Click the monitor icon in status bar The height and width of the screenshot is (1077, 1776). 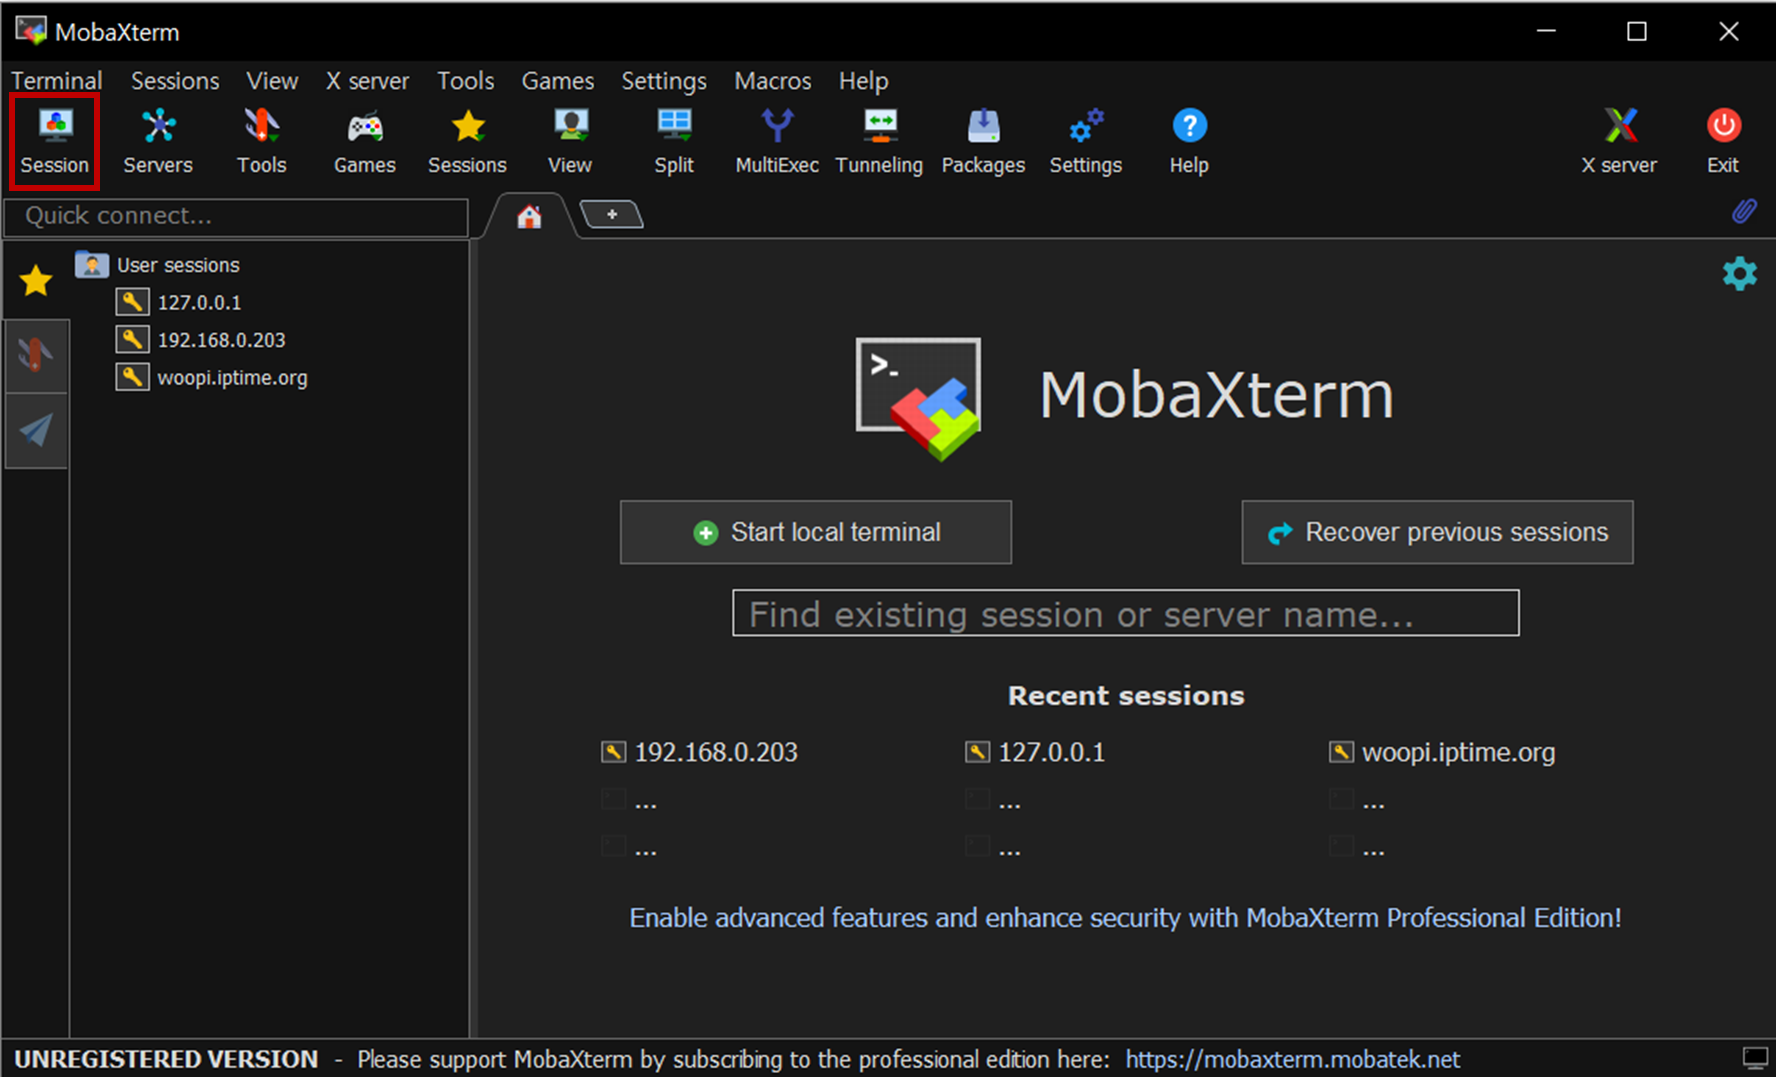pos(1756,1058)
